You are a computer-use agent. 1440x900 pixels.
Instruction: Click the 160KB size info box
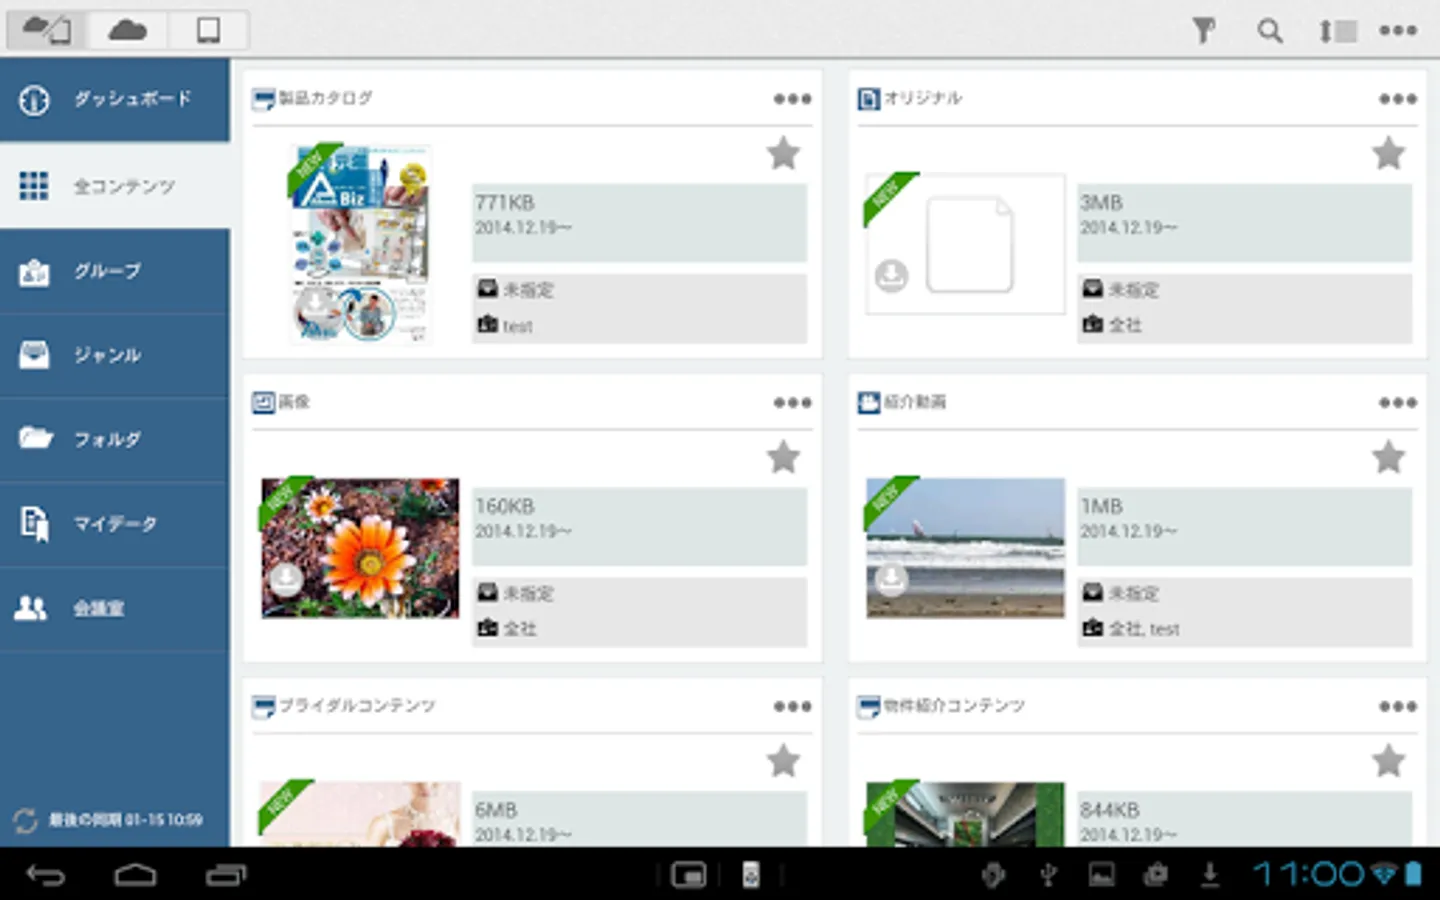tap(639, 527)
